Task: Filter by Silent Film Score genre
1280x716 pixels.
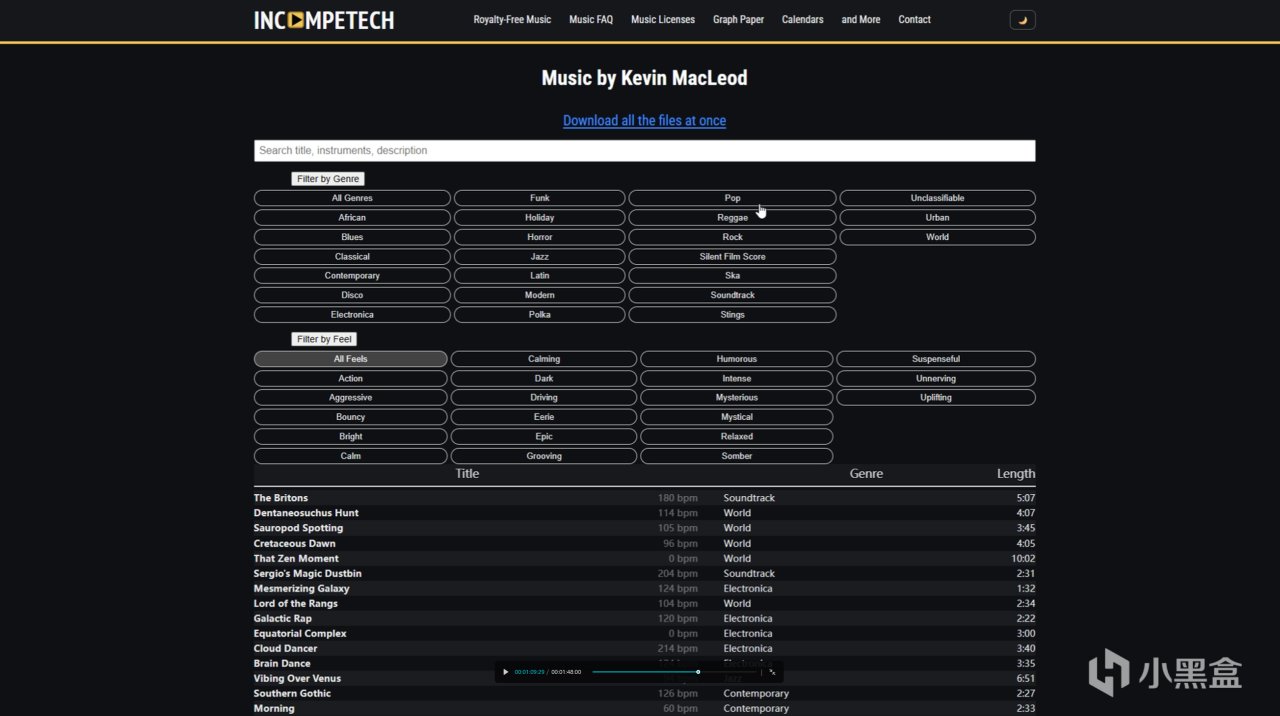Action: pyautogui.click(x=732, y=257)
